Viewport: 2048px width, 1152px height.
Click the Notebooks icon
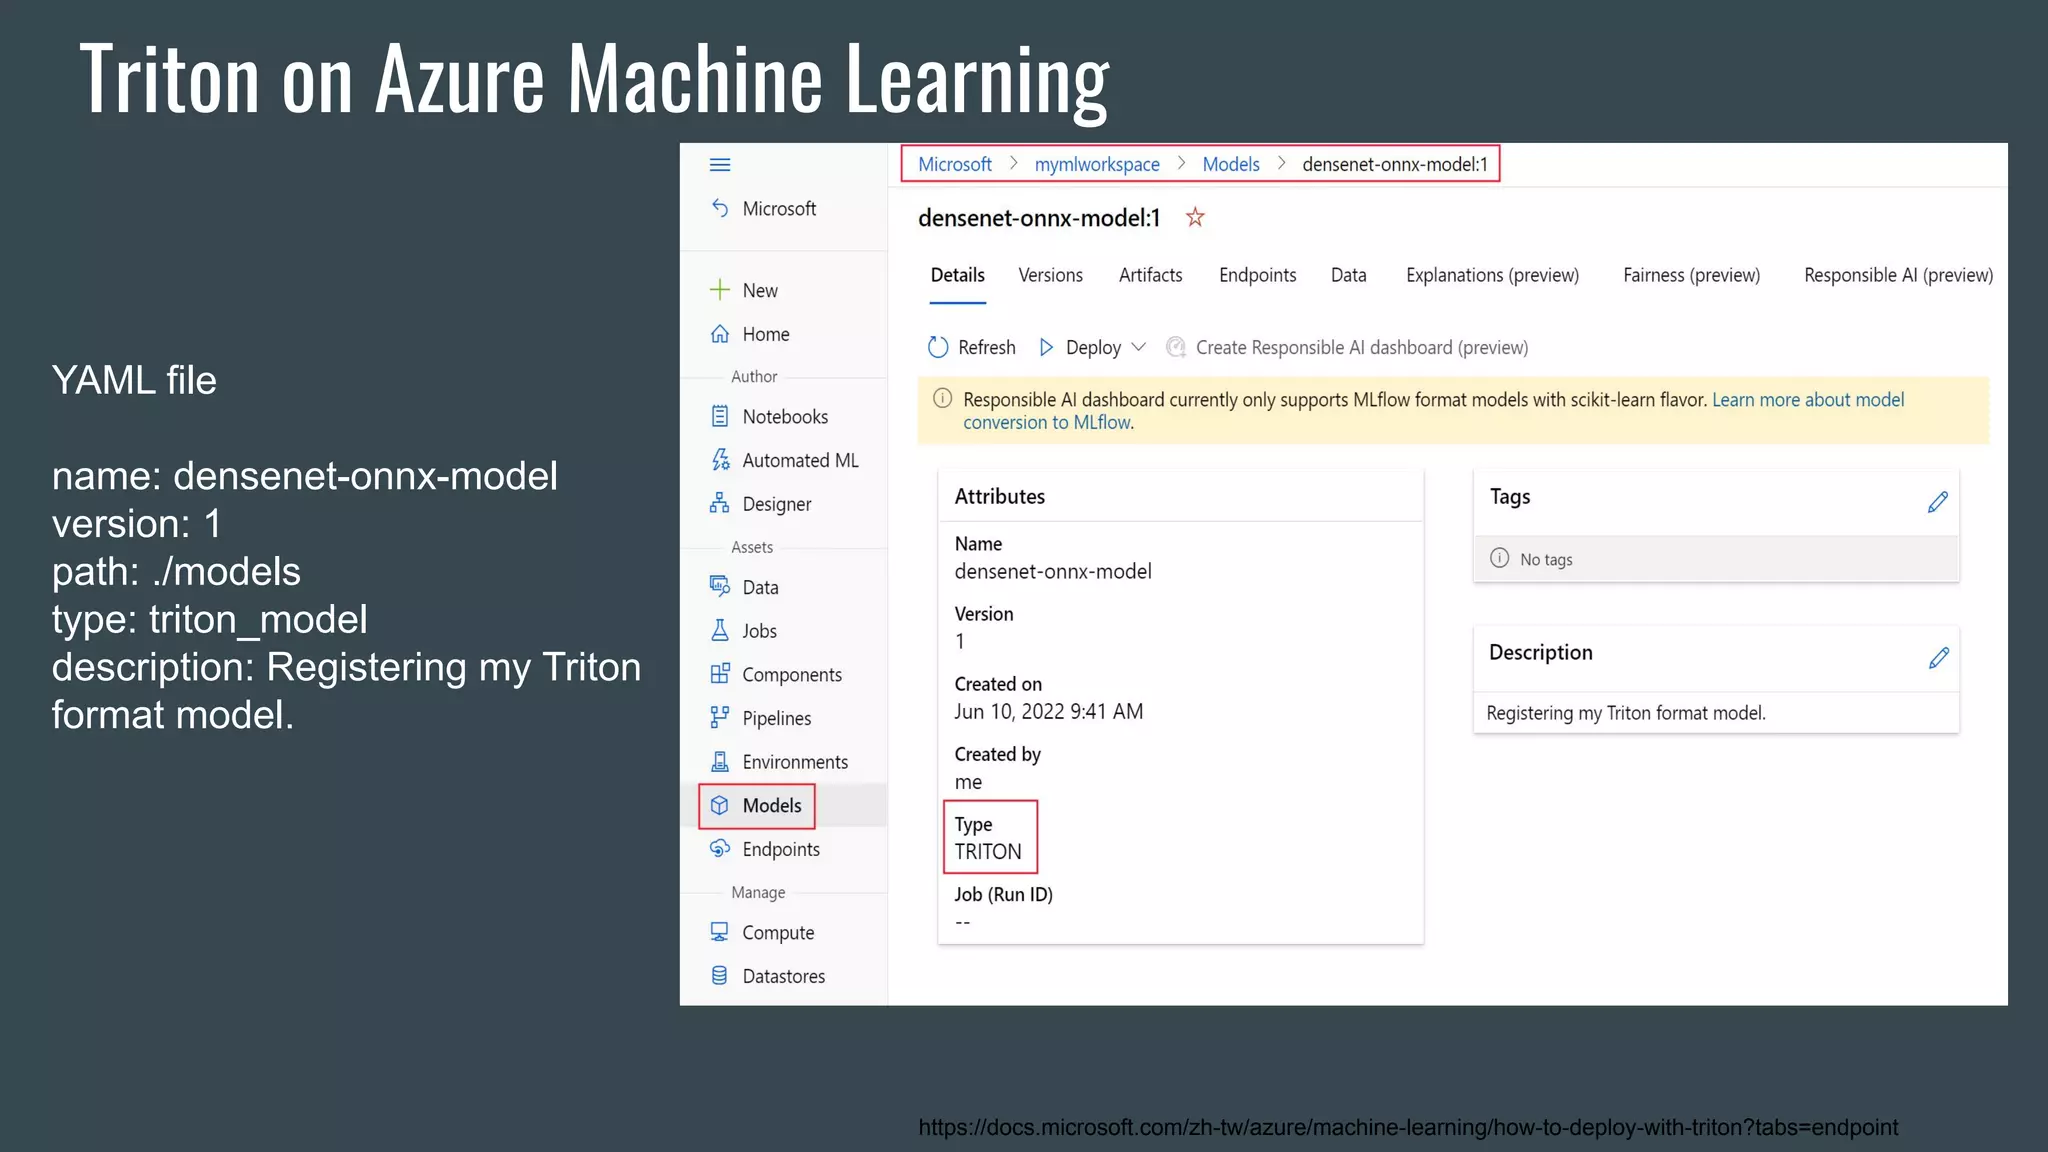coord(720,416)
